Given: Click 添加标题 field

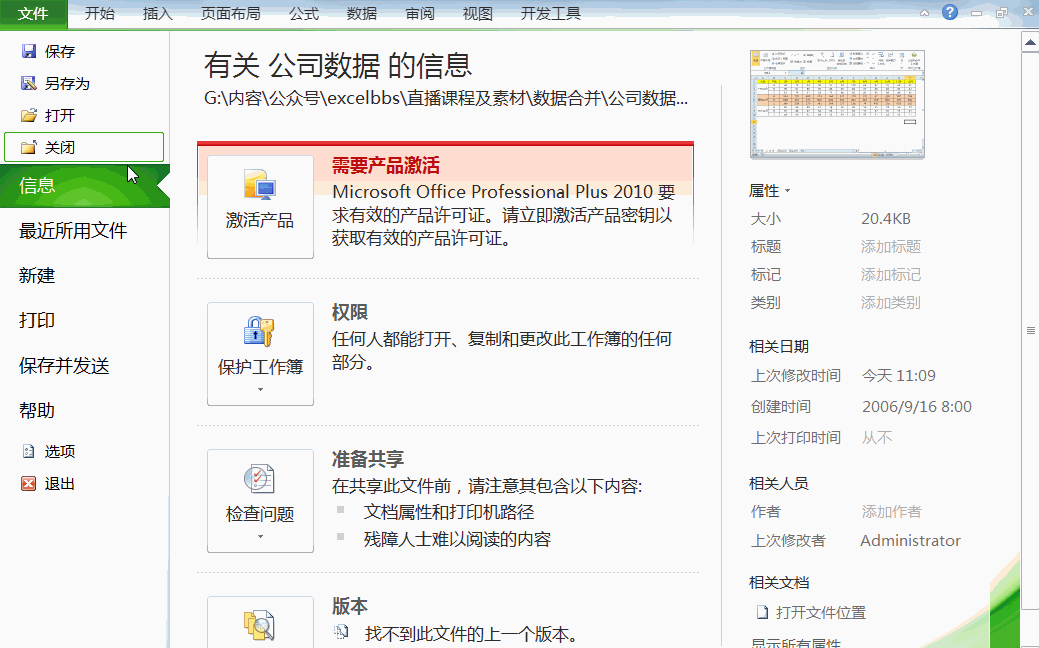Looking at the screenshot, I should (891, 246).
